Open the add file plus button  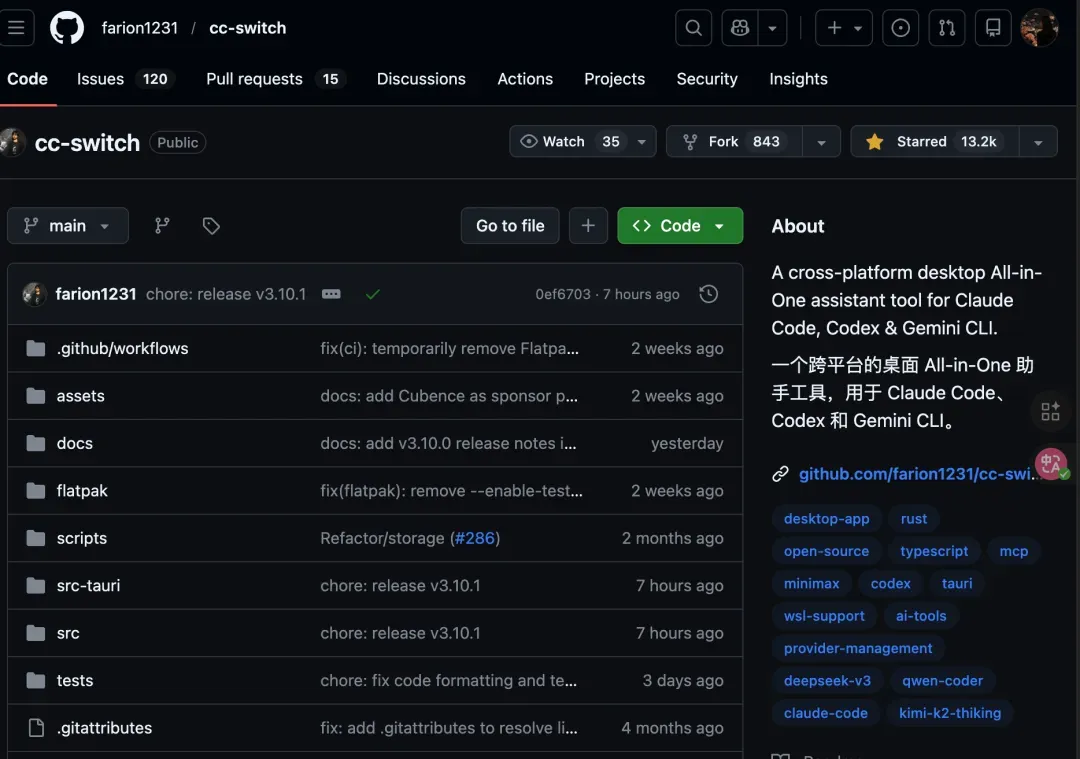pyautogui.click(x=588, y=226)
